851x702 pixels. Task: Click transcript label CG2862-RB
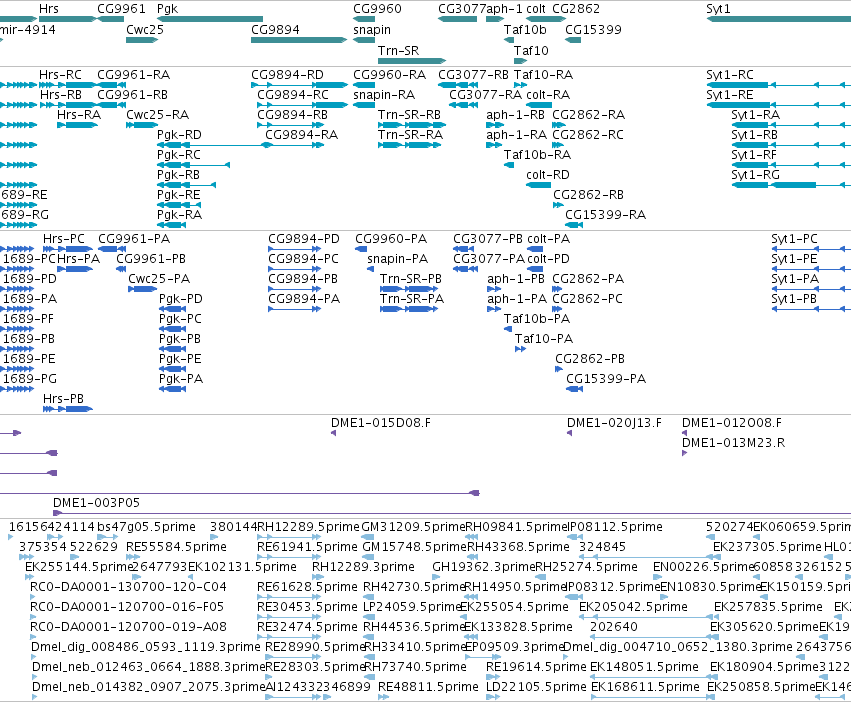pyautogui.click(x=588, y=194)
